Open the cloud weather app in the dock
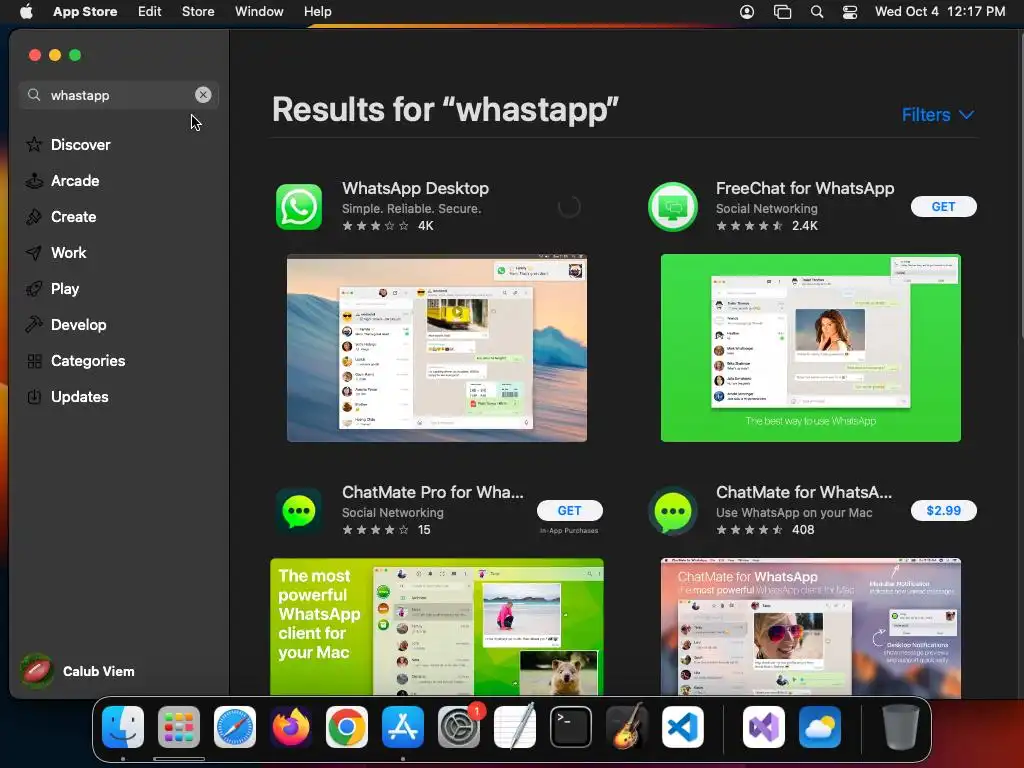Image resolution: width=1024 pixels, height=768 pixels. click(820, 727)
